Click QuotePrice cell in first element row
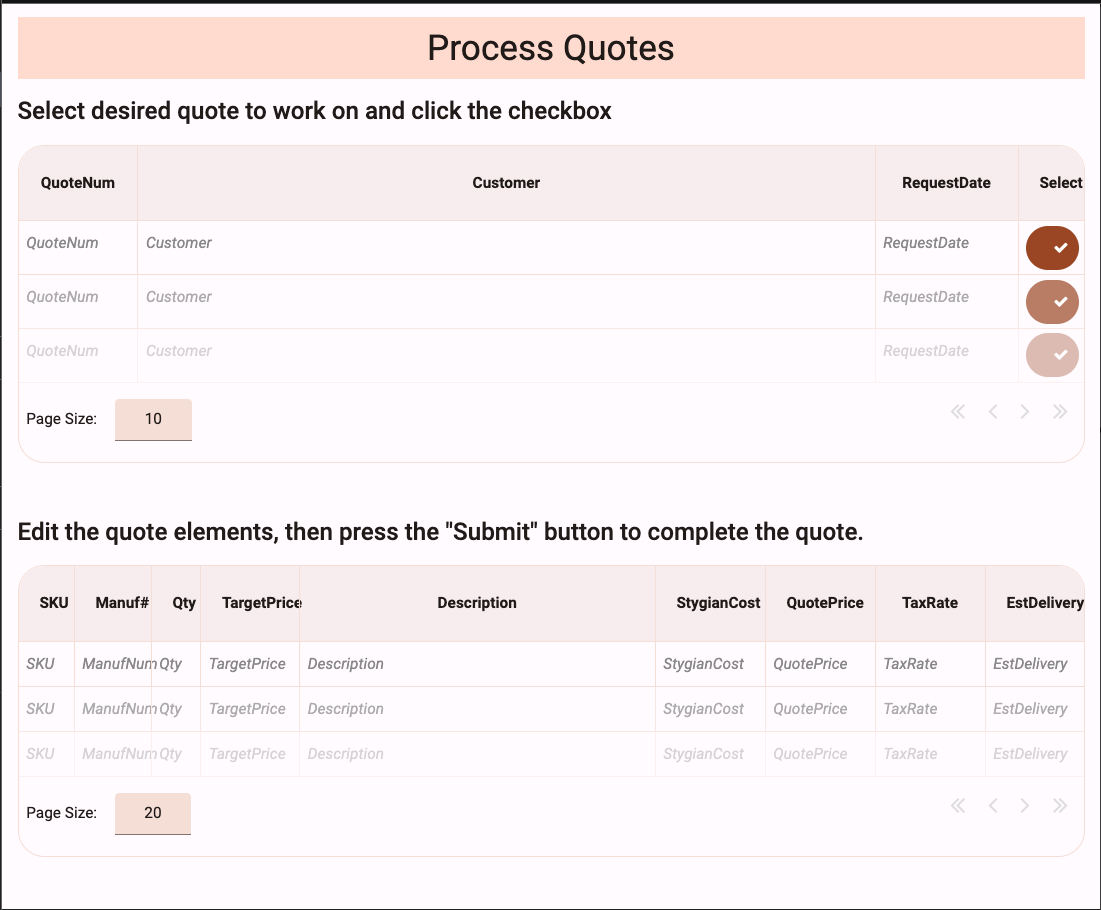The image size is (1101, 910). tap(820, 664)
